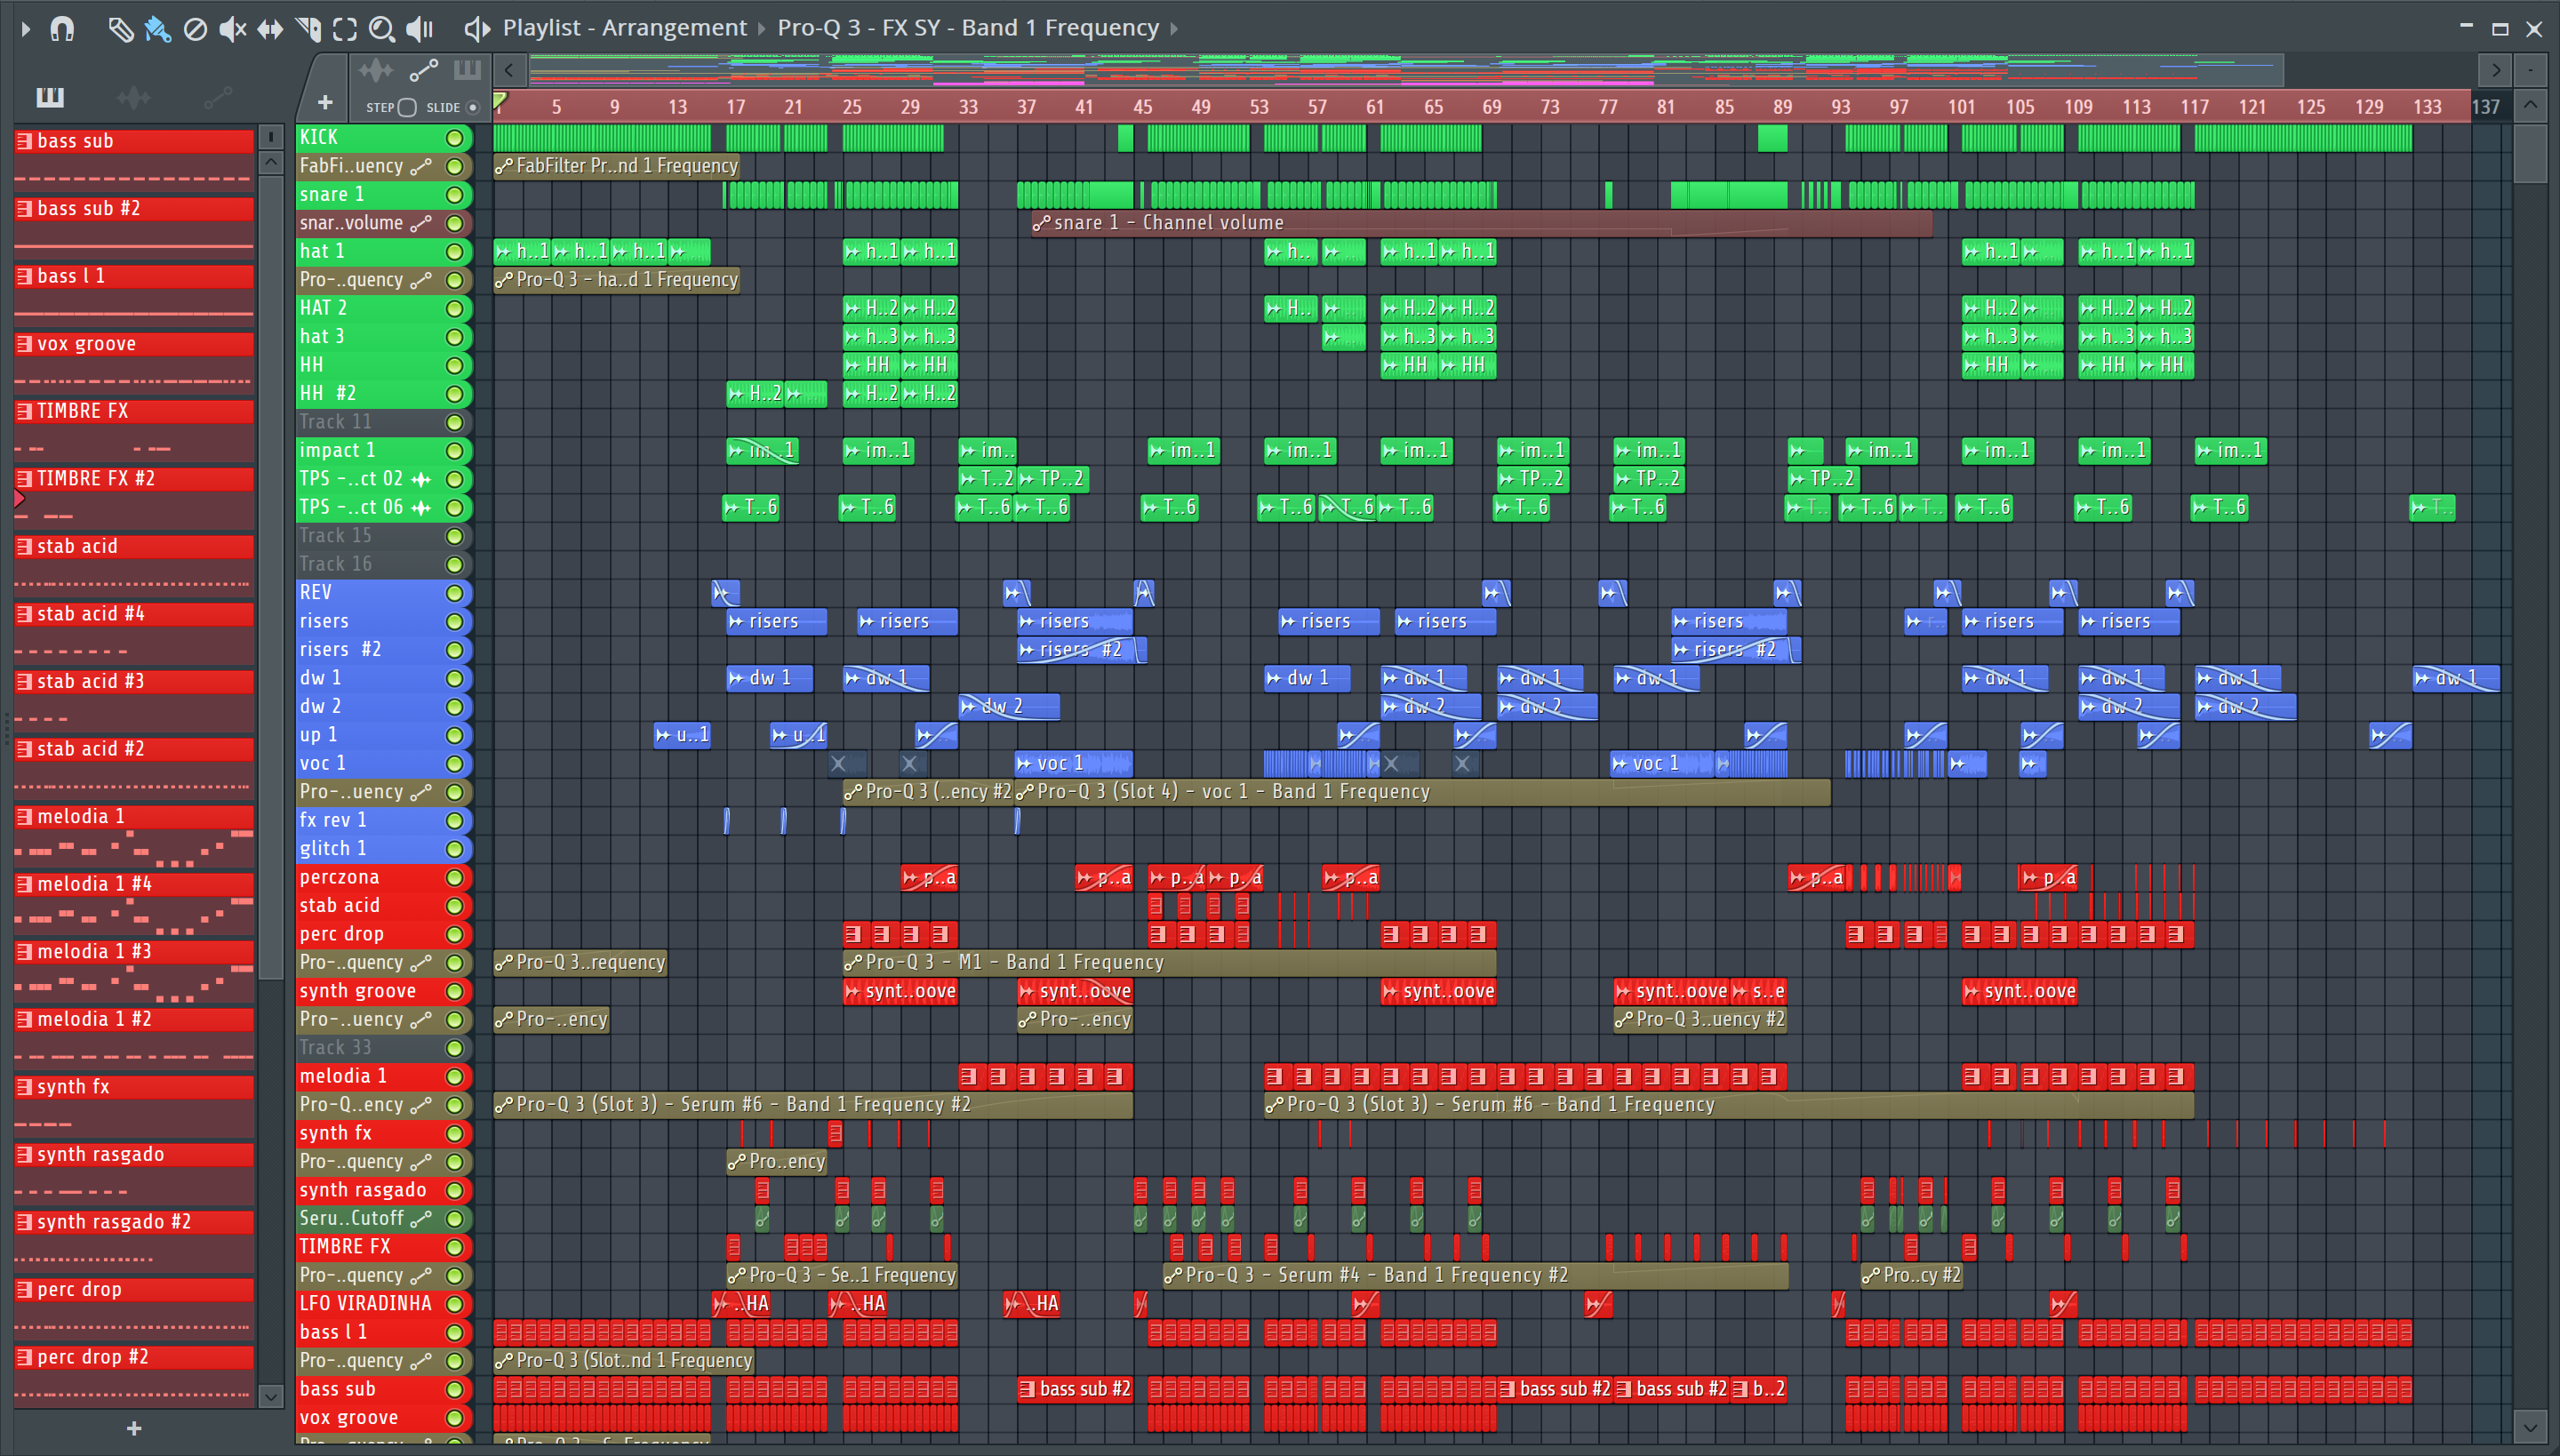
Task: Select the Mute tool
Action: (x=232, y=29)
